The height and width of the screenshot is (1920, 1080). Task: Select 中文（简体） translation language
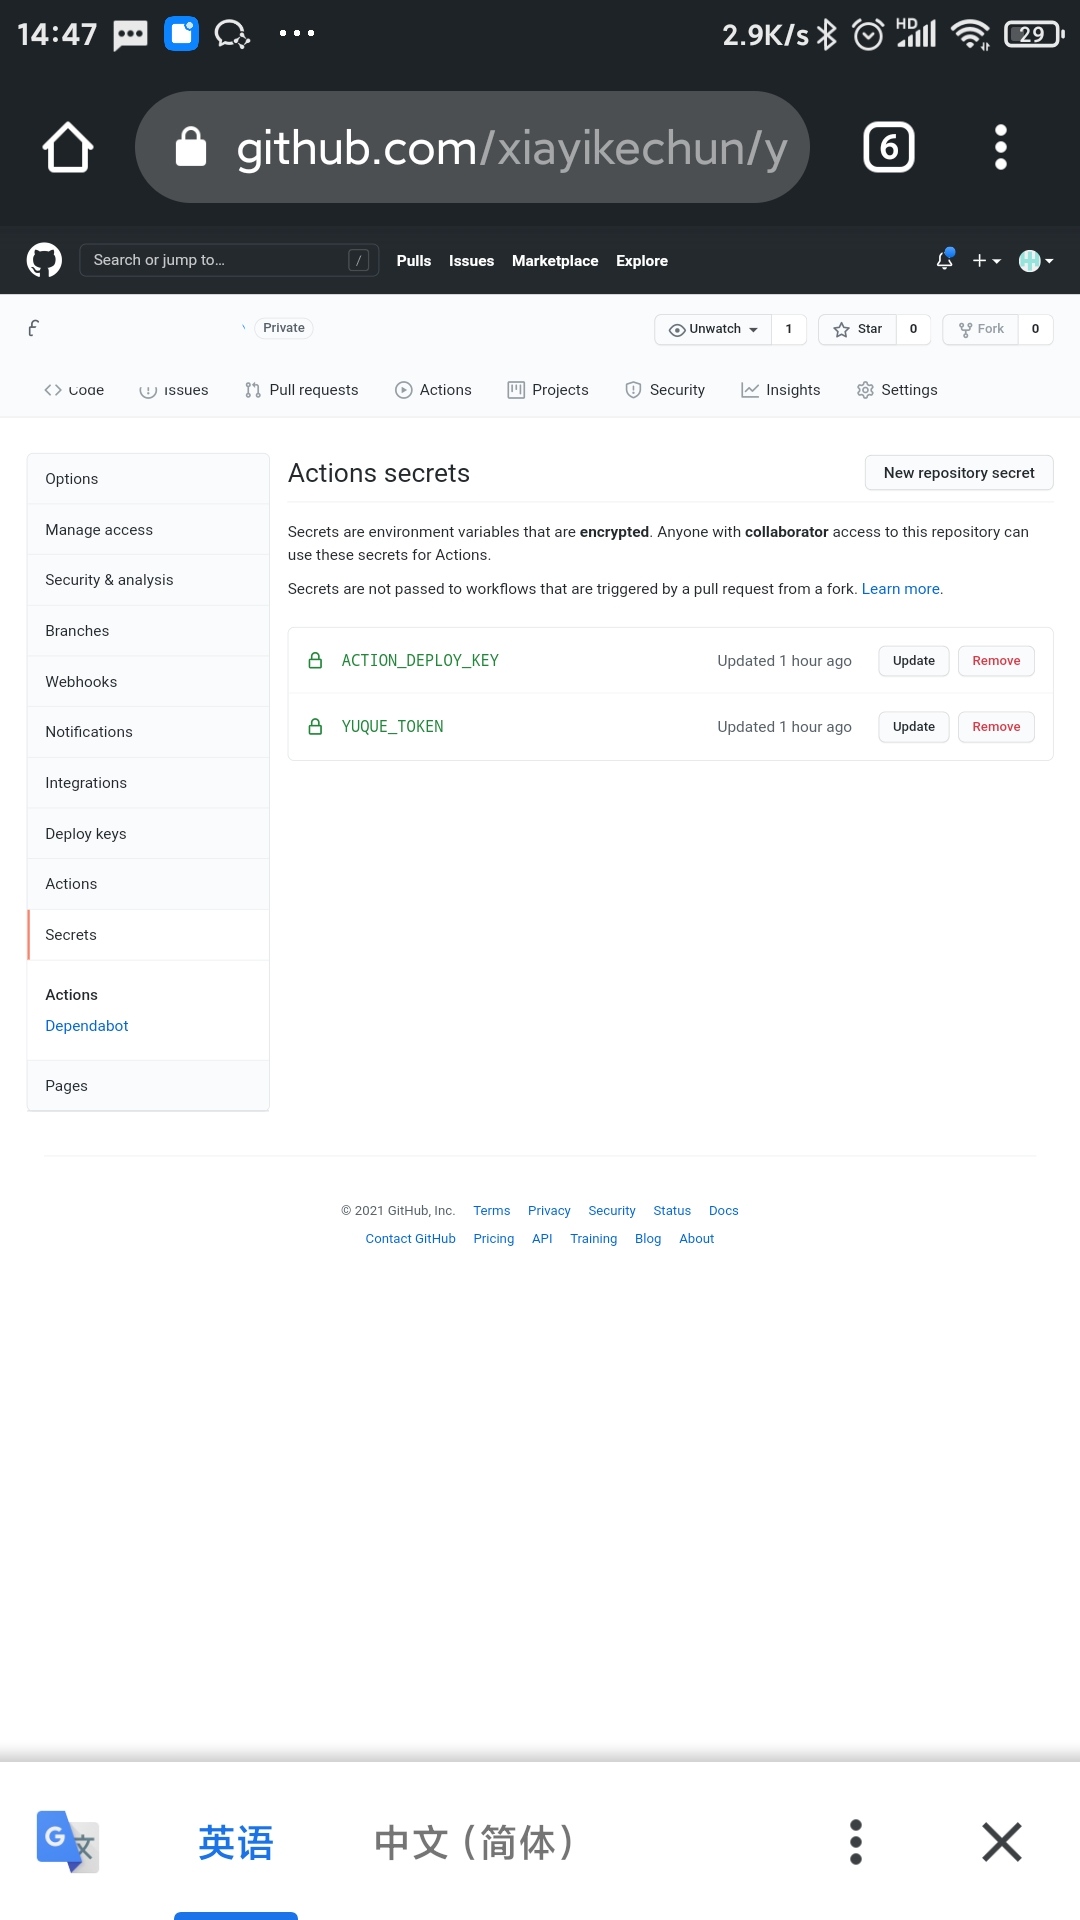474,1841
